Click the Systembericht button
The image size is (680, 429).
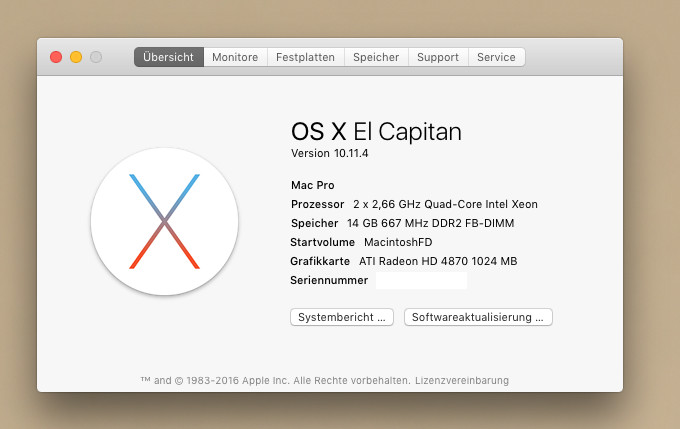pyautogui.click(x=342, y=317)
